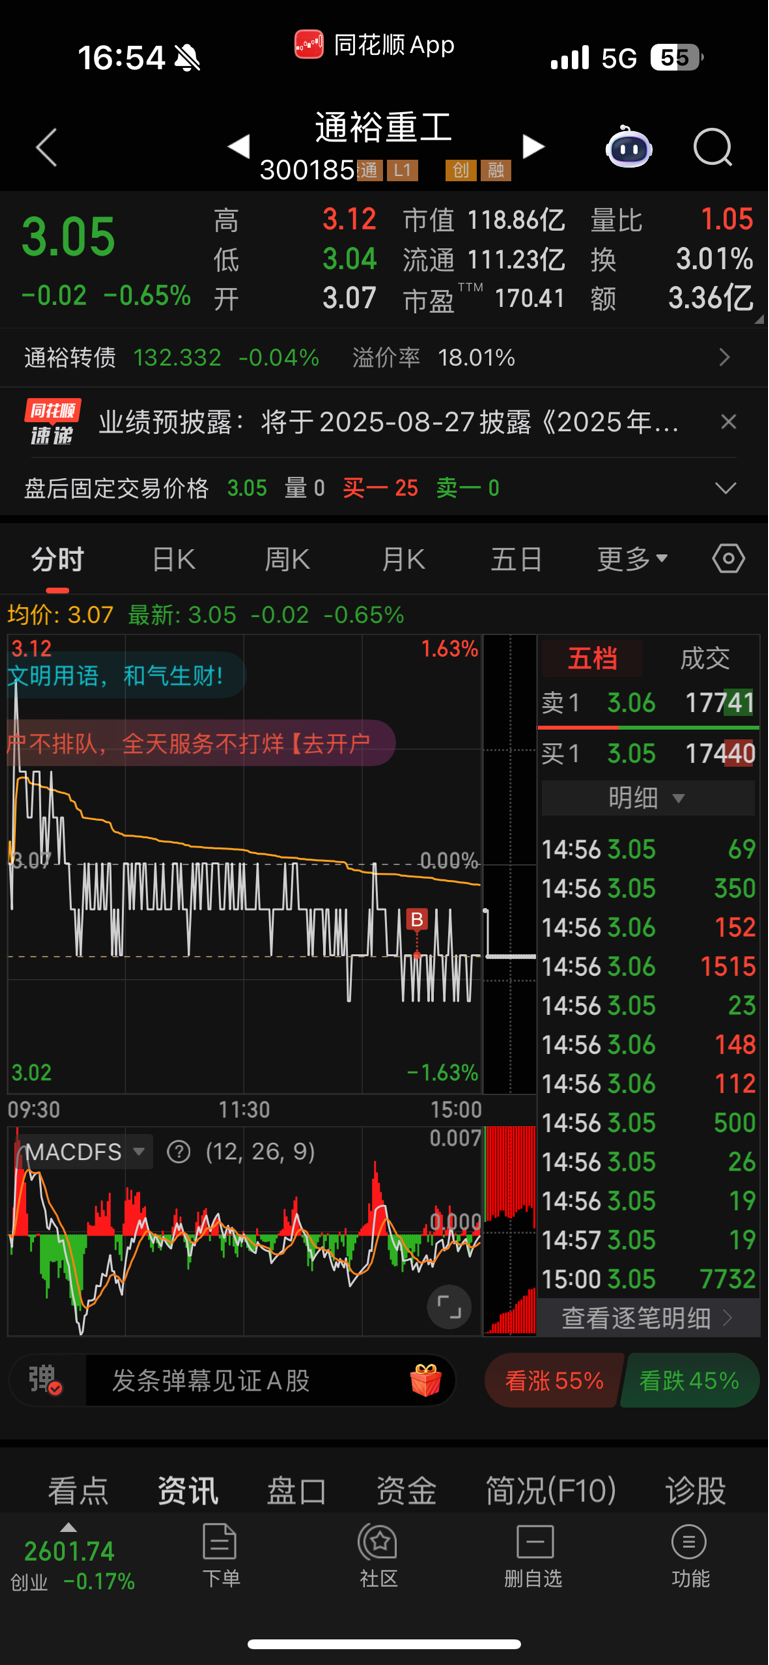Image resolution: width=769 pixels, height=1665 pixels.
Task: Tap the trade row with volume 1515
Action: (648, 967)
